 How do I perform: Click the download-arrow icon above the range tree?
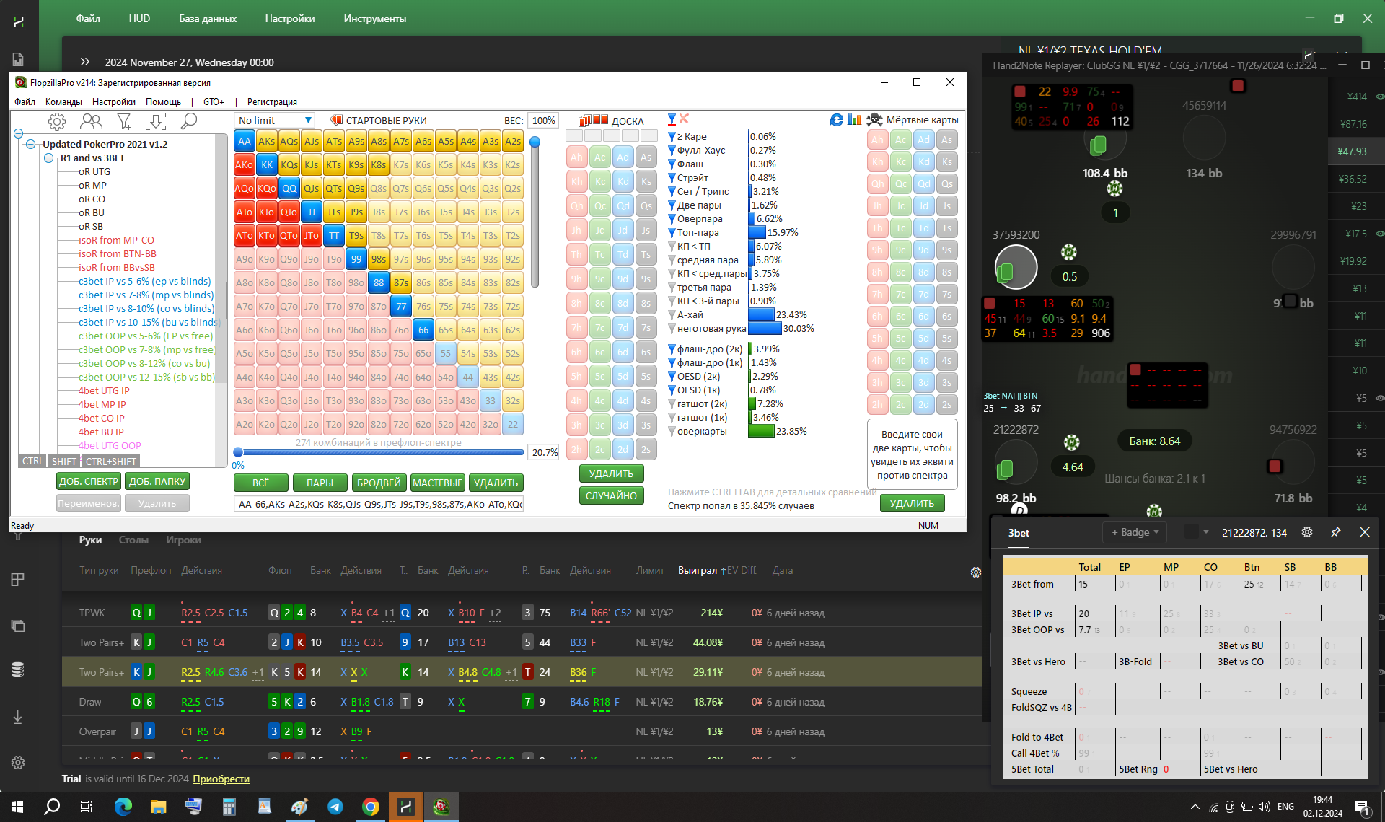click(156, 121)
